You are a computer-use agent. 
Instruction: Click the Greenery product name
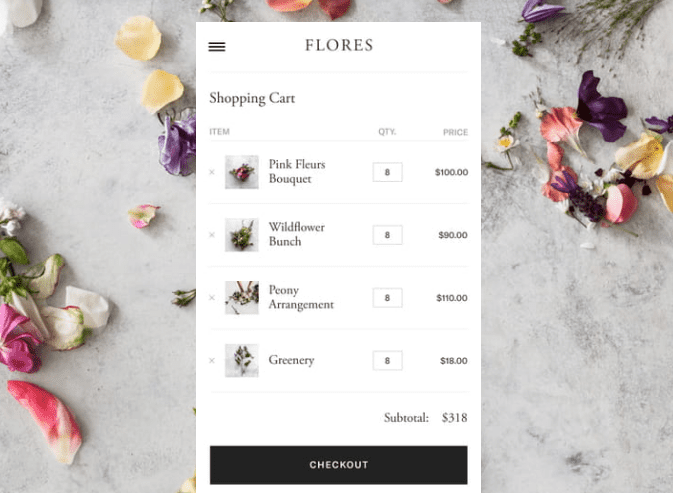click(291, 360)
